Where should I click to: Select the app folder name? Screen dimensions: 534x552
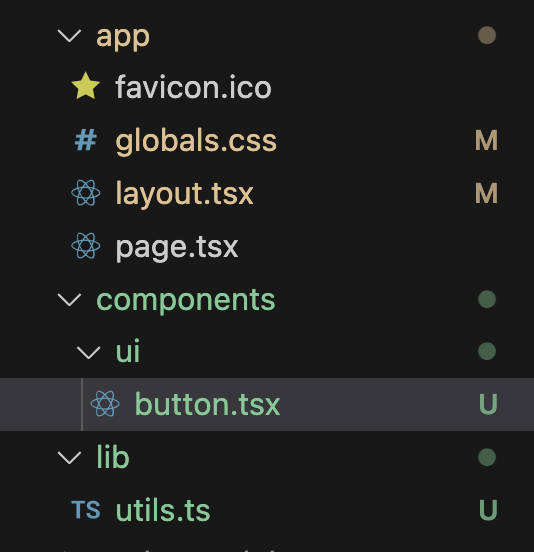coord(123,38)
